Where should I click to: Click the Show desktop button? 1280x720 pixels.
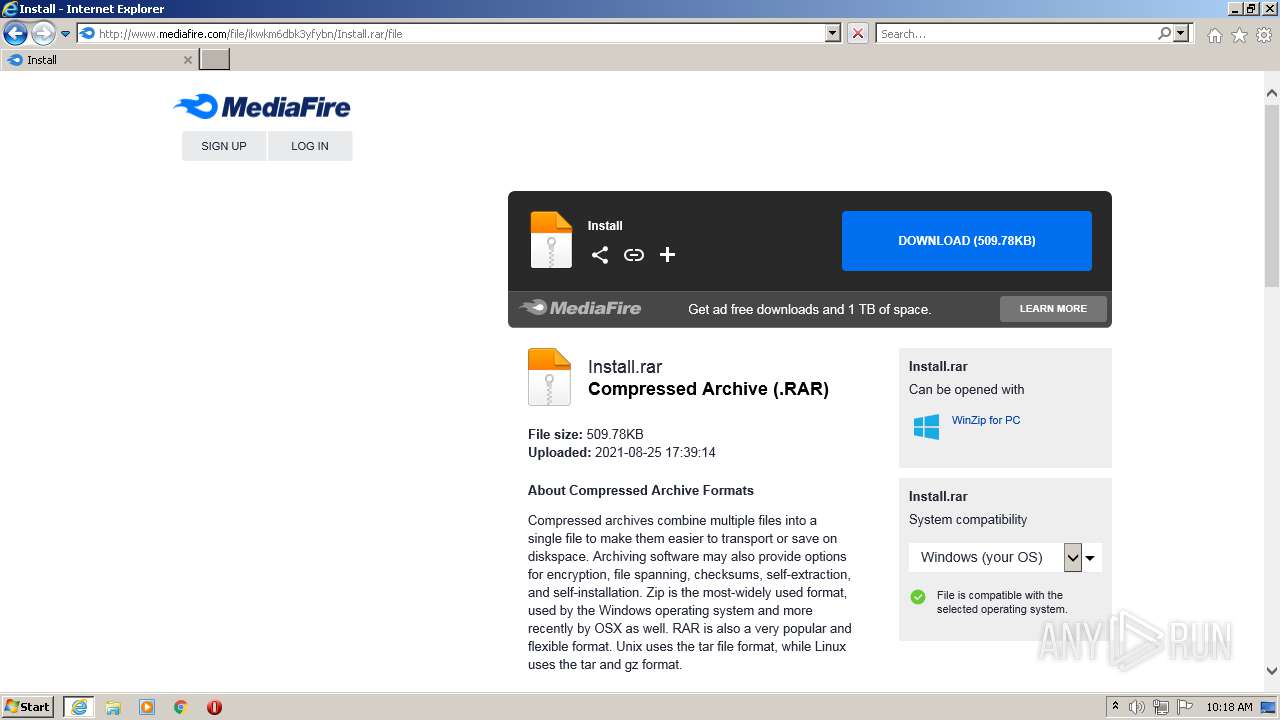(1269, 707)
